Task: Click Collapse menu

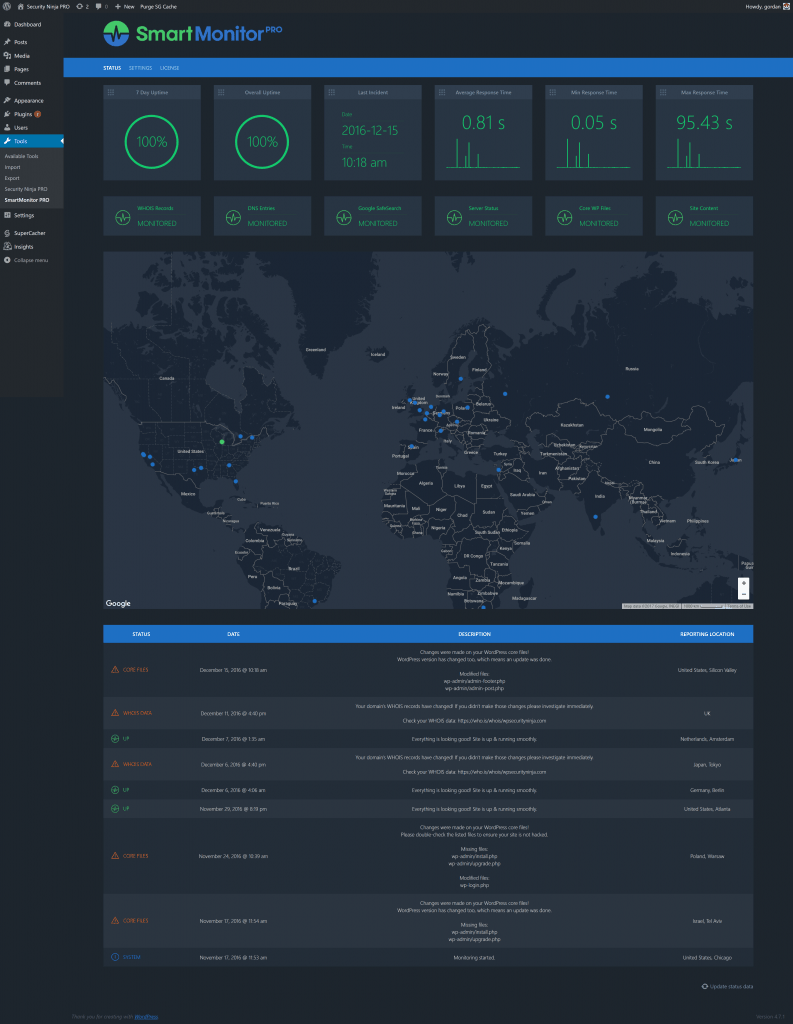Action: [31, 260]
